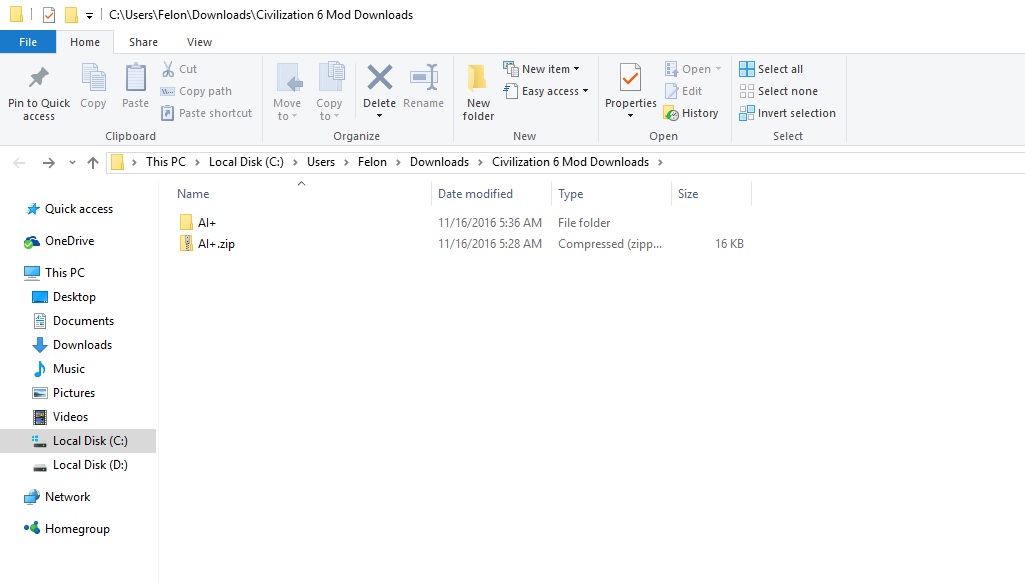Open the Easy access dropdown
Screen dimensions: 1025x583
tap(546, 91)
